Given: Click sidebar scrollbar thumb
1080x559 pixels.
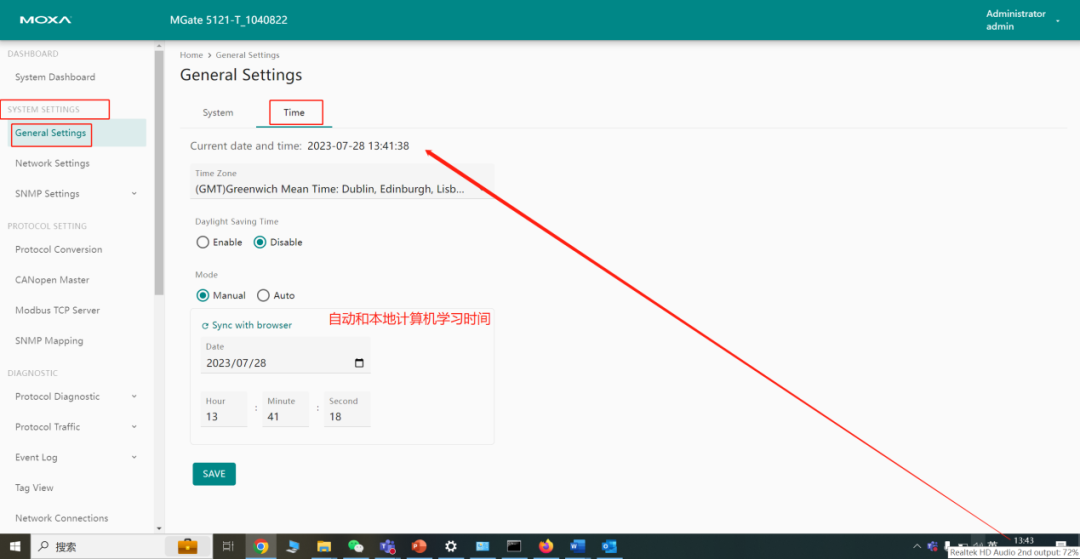Looking at the screenshot, I should [x=159, y=173].
